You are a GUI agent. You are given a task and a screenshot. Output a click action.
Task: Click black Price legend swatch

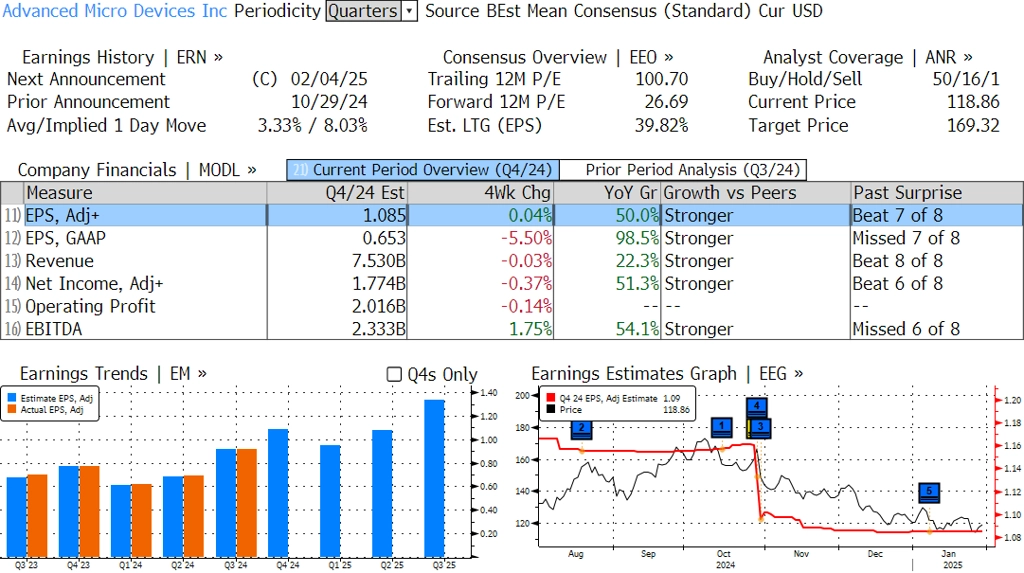551,410
